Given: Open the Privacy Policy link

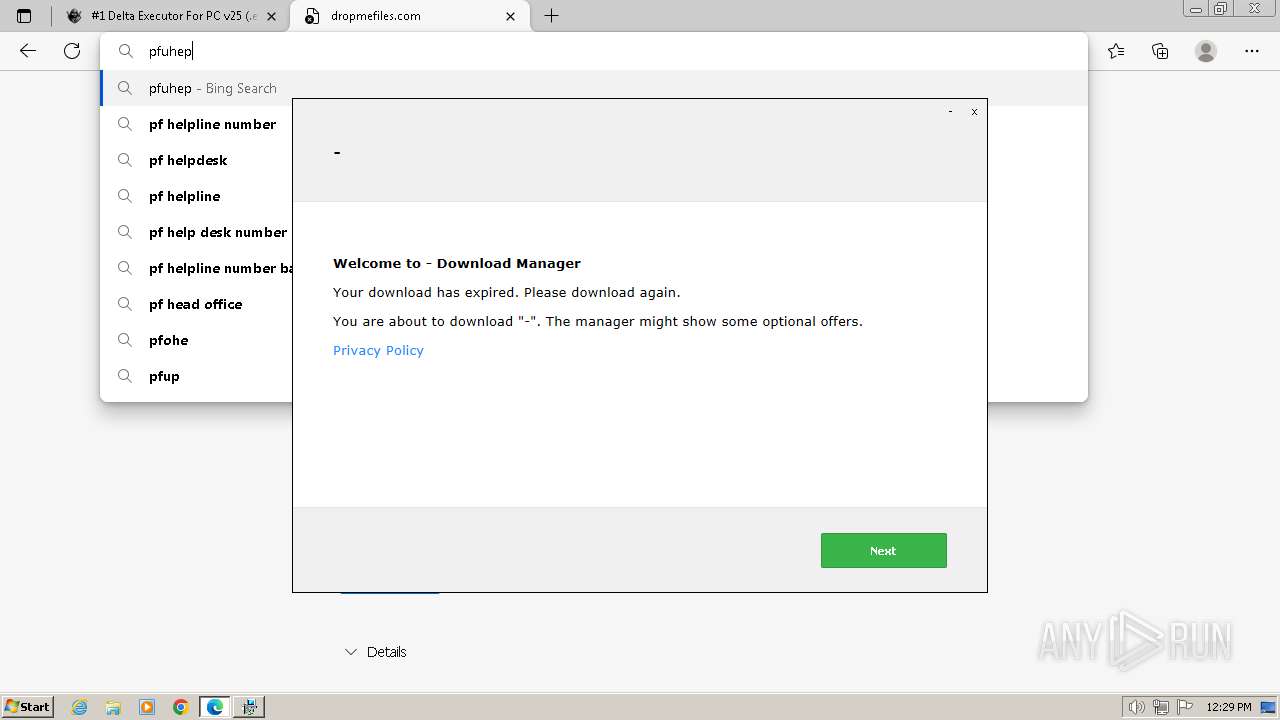Looking at the screenshot, I should 378,350.
